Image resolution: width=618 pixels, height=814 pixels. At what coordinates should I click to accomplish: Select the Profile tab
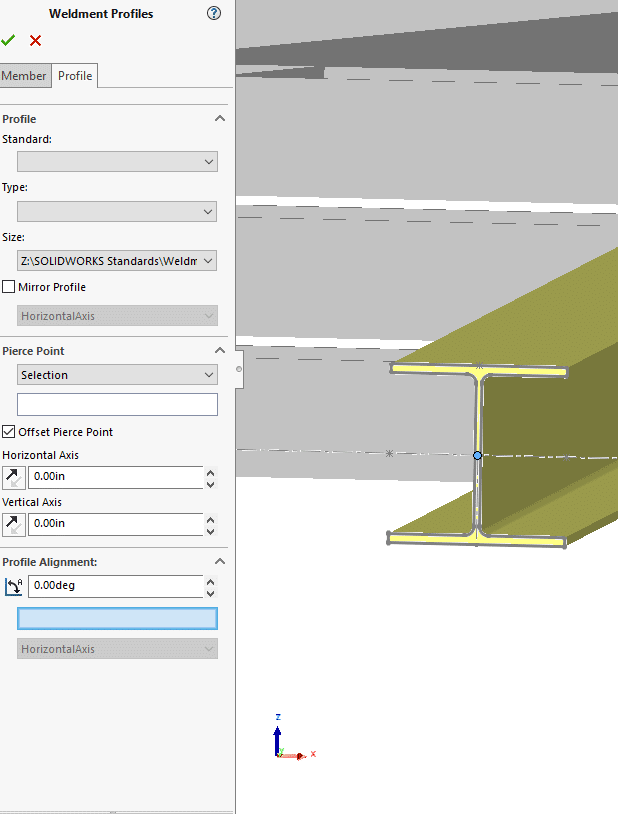[x=75, y=76]
